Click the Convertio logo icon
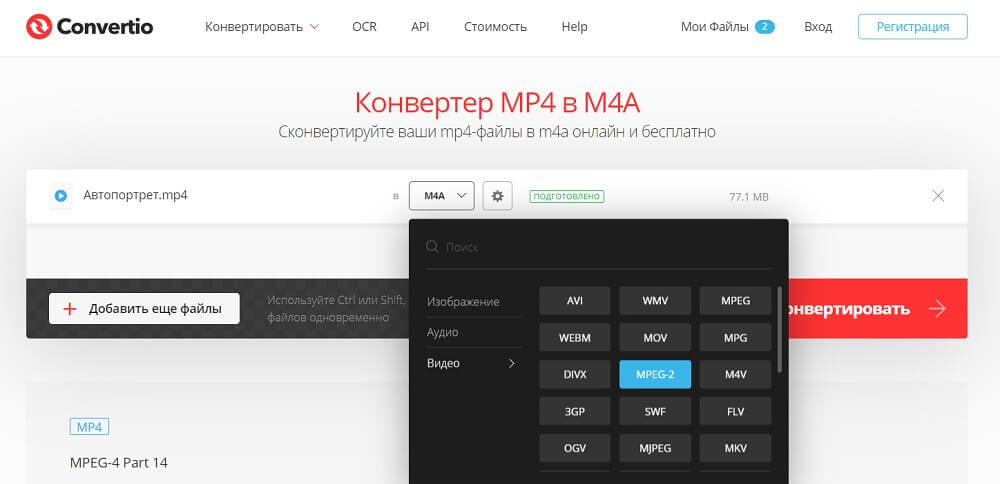The height and width of the screenshot is (484, 1000). click(38, 27)
